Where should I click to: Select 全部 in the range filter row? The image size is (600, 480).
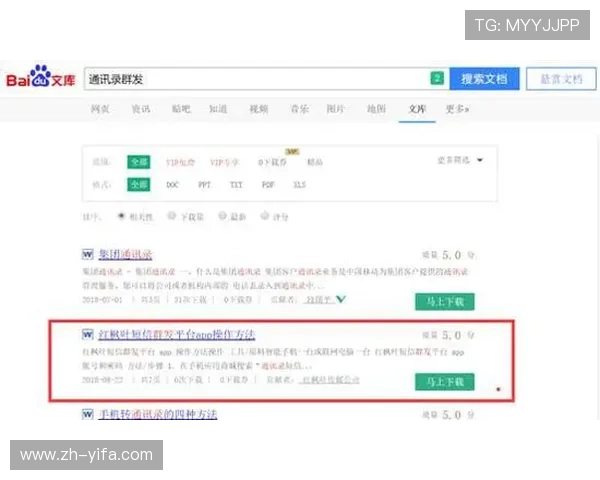pyautogui.click(x=139, y=162)
